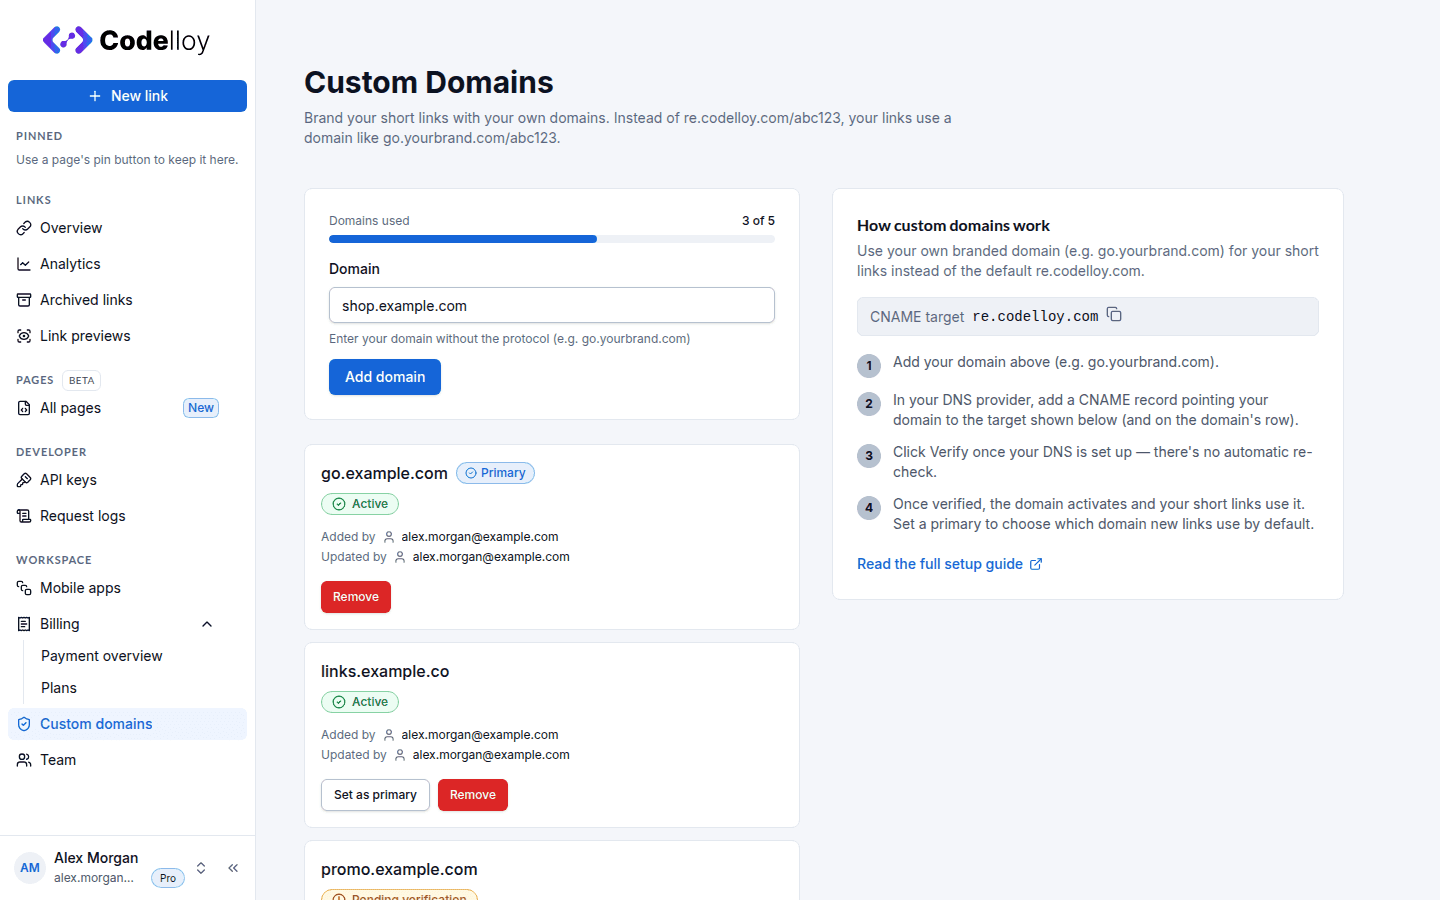Image resolution: width=1440 pixels, height=900 pixels.
Task: Go to Analytics
Action: point(127,264)
